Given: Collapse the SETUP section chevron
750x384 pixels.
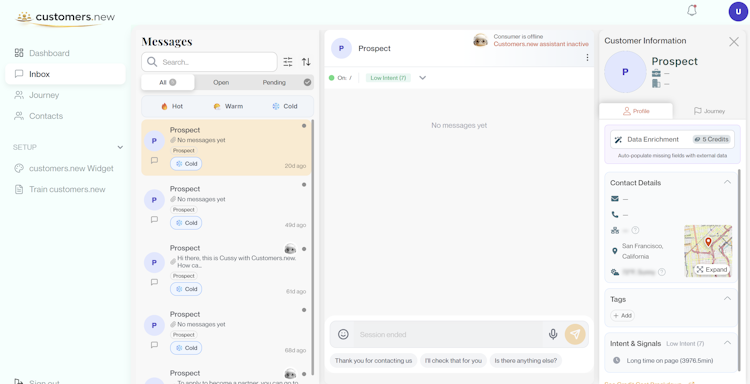Looking at the screenshot, I should point(120,147).
